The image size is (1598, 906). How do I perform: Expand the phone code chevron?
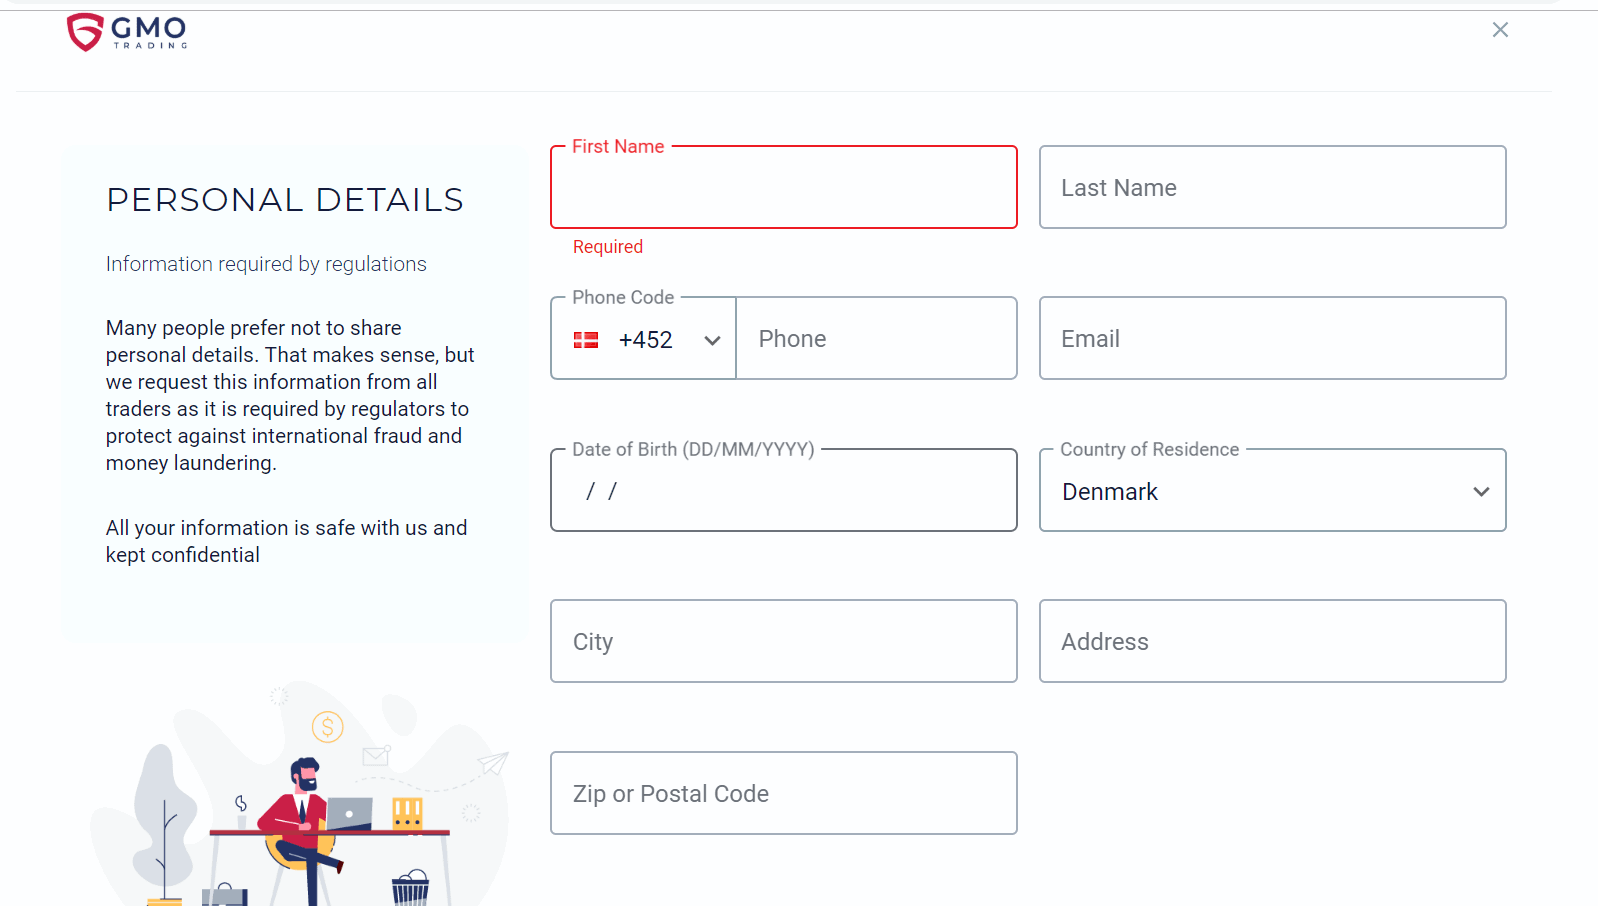tap(712, 341)
